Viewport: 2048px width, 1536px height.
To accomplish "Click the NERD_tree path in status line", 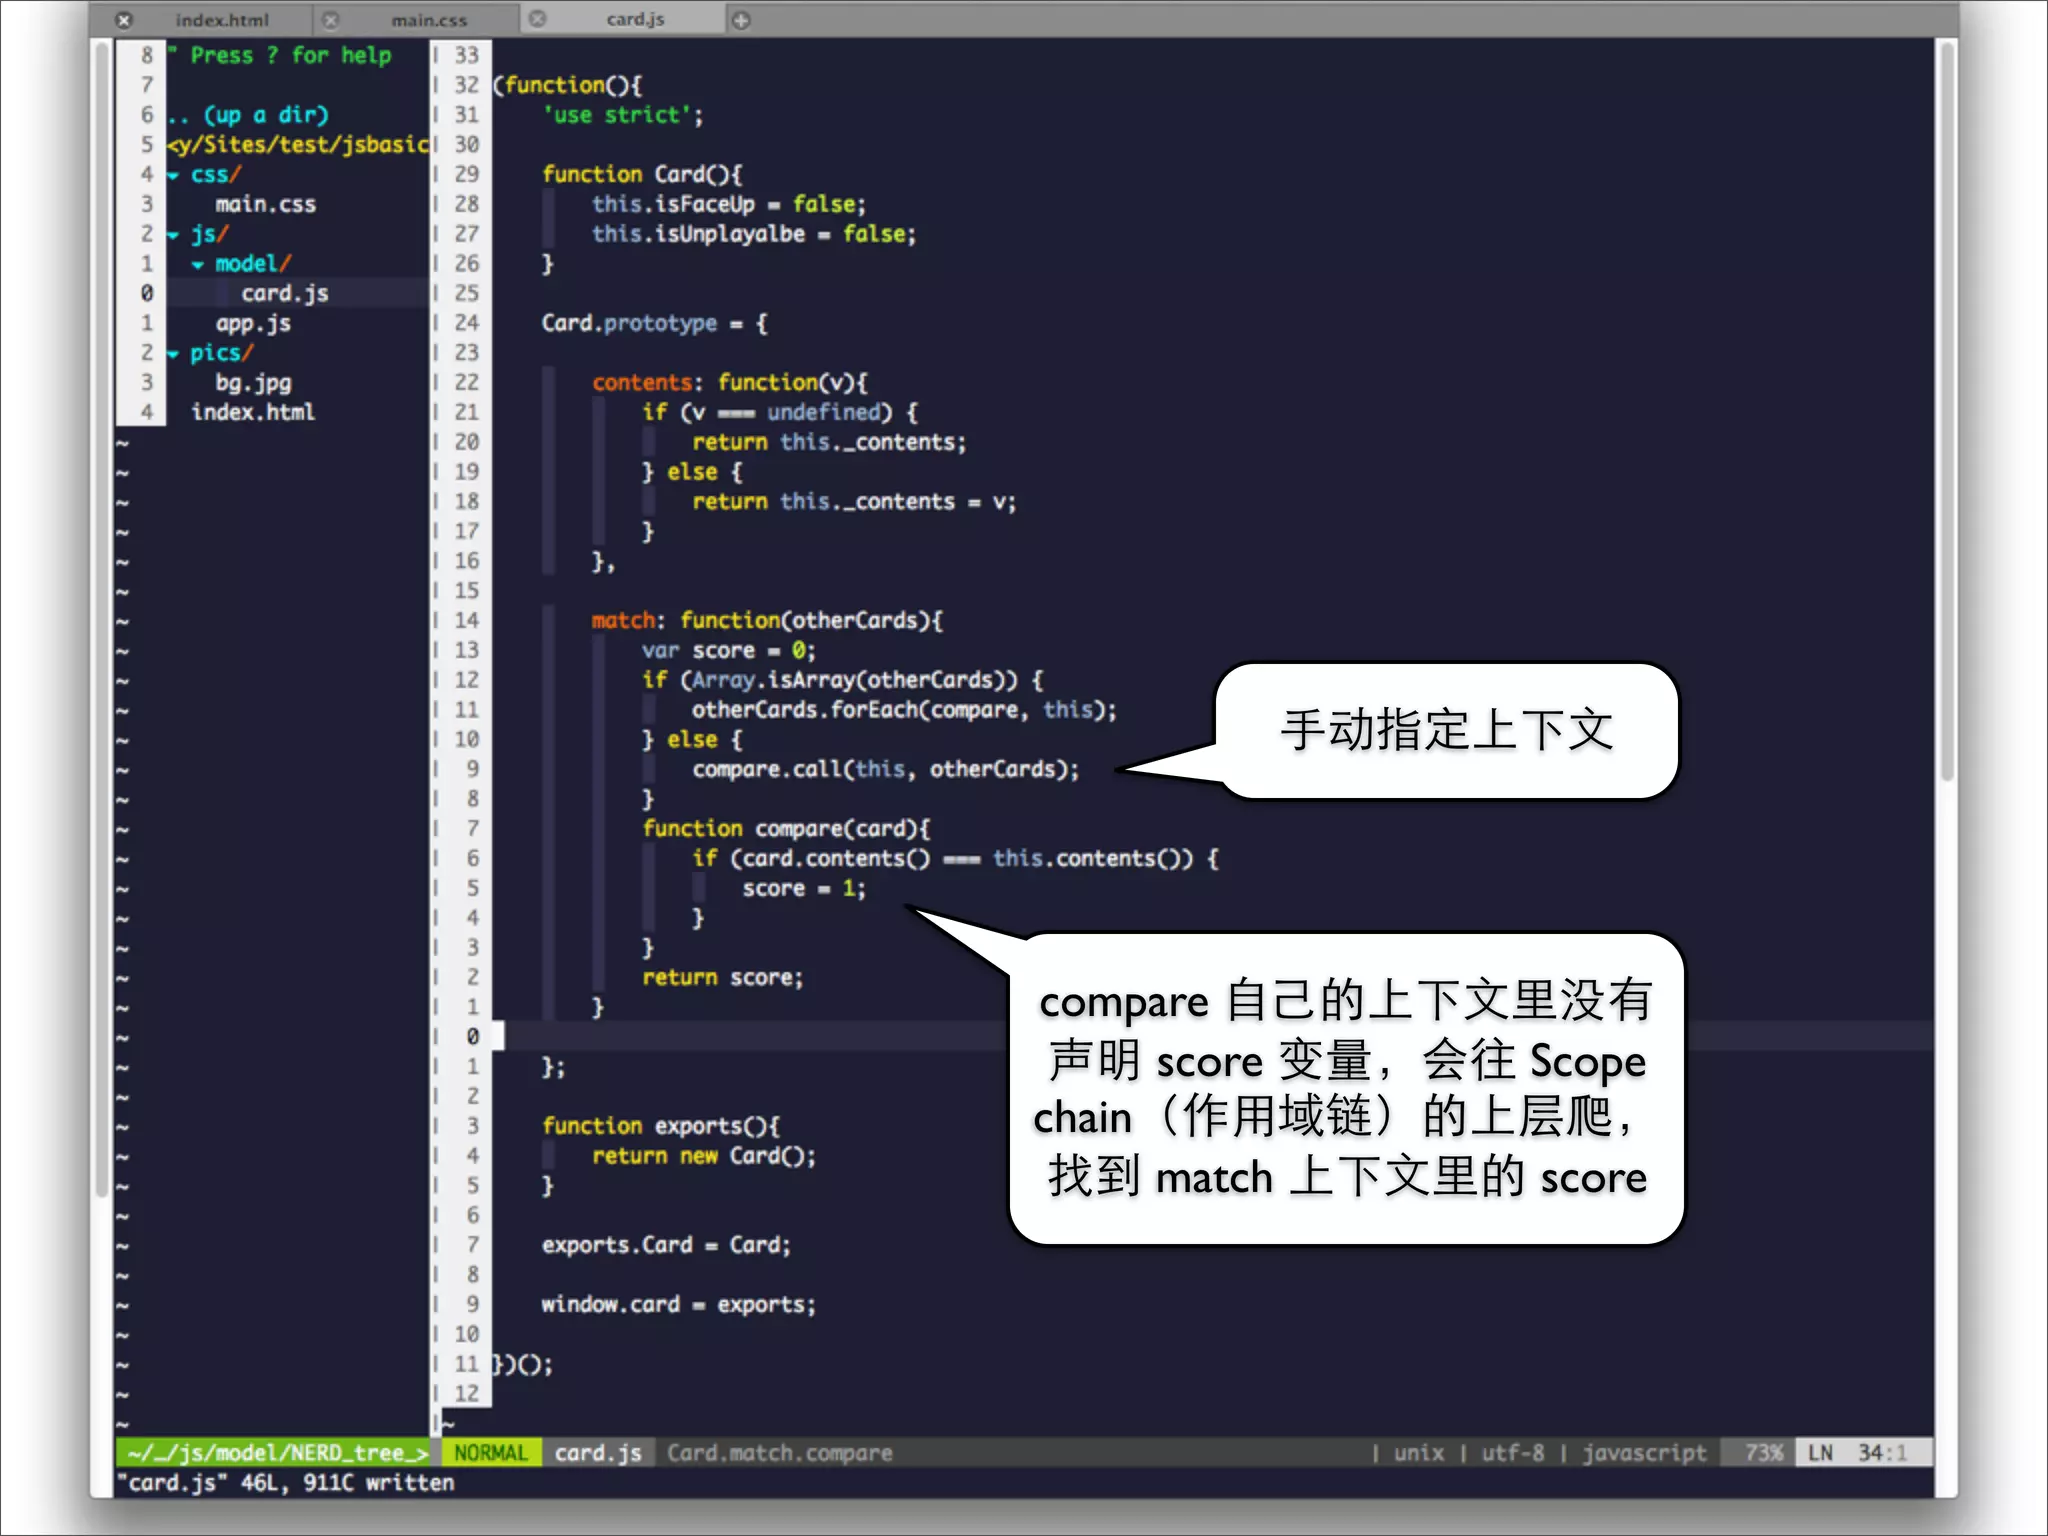I will pos(277,1453).
